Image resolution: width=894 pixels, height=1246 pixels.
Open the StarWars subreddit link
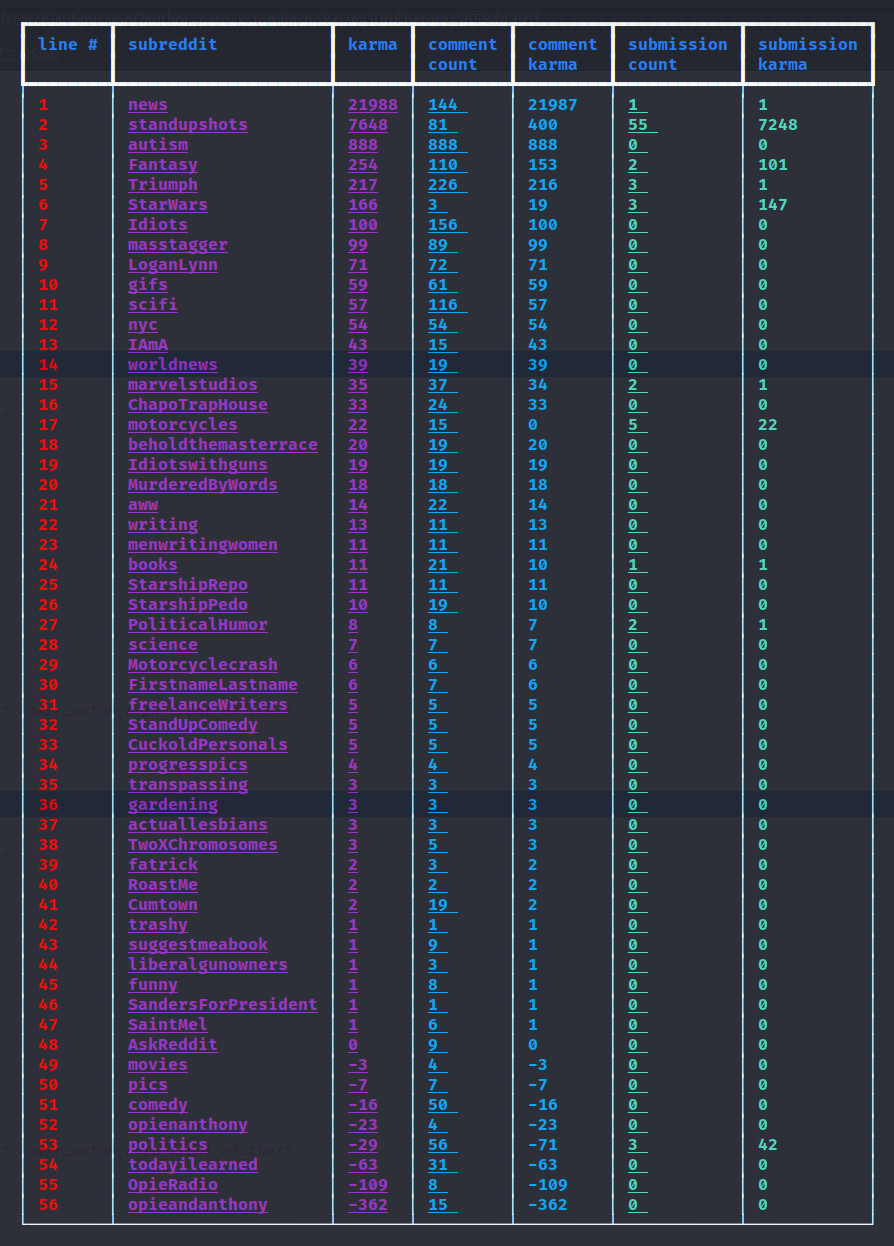[x=168, y=205]
